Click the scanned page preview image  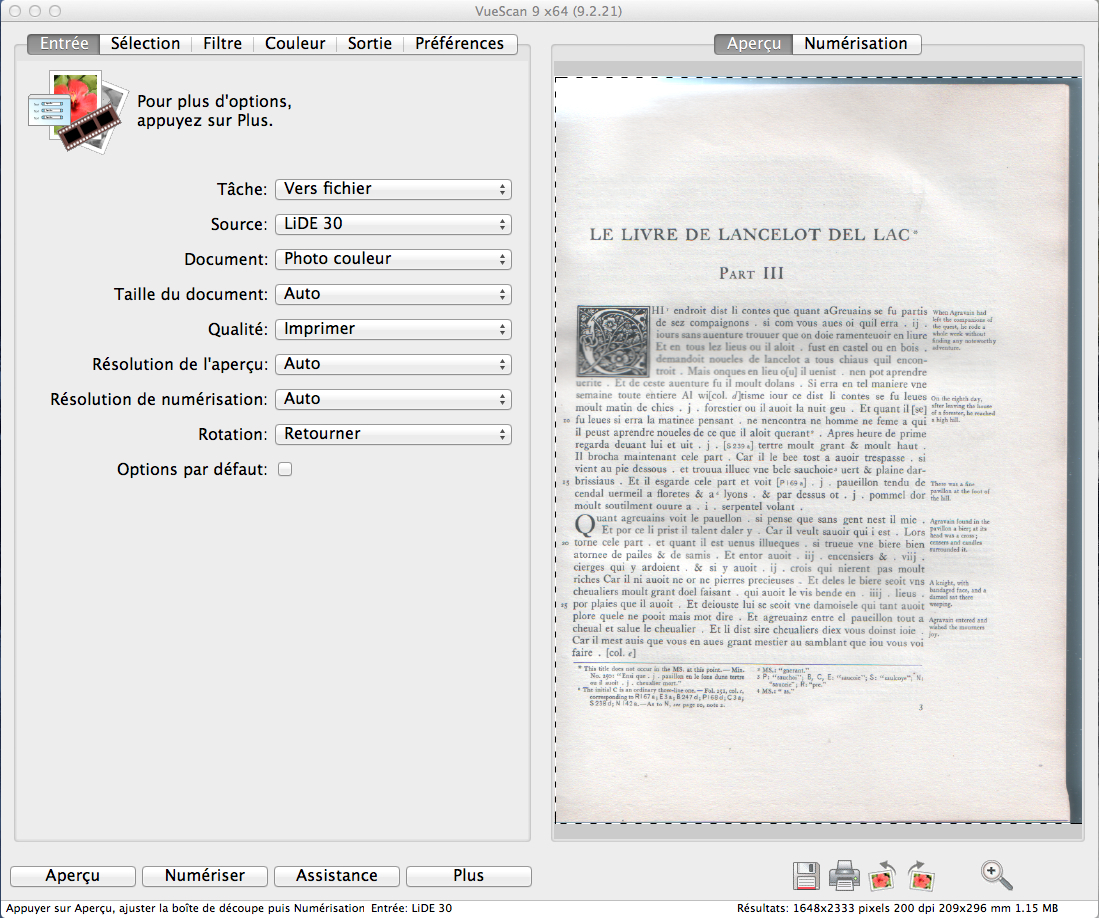click(819, 450)
